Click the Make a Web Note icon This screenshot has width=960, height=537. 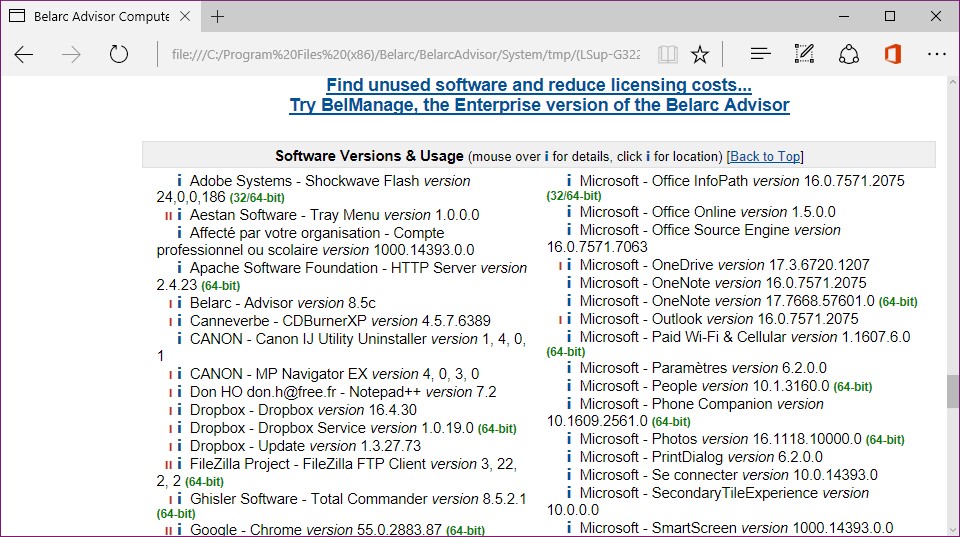point(804,54)
